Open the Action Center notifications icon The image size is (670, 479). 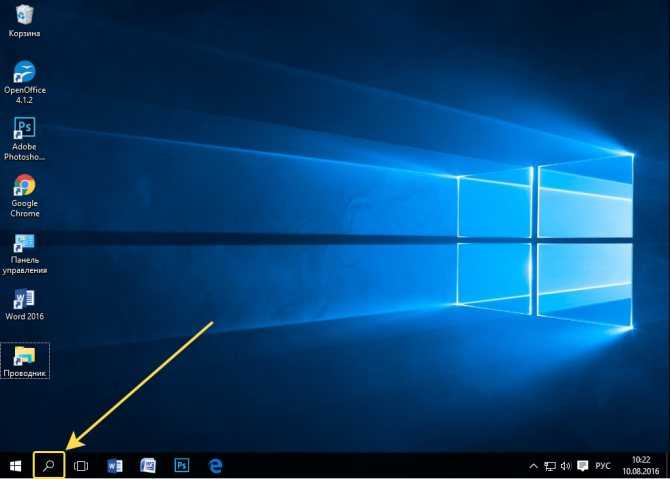[582, 466]
